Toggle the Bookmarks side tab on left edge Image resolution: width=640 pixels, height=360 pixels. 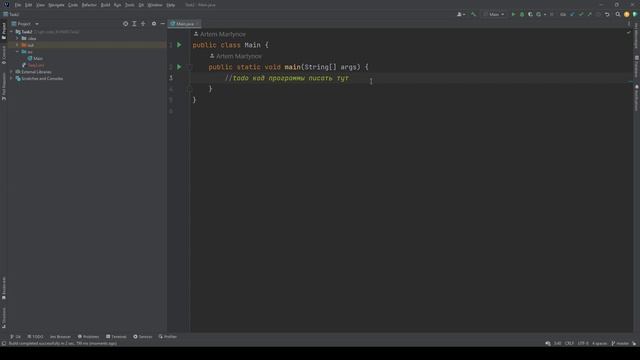(x=4, y=288)
